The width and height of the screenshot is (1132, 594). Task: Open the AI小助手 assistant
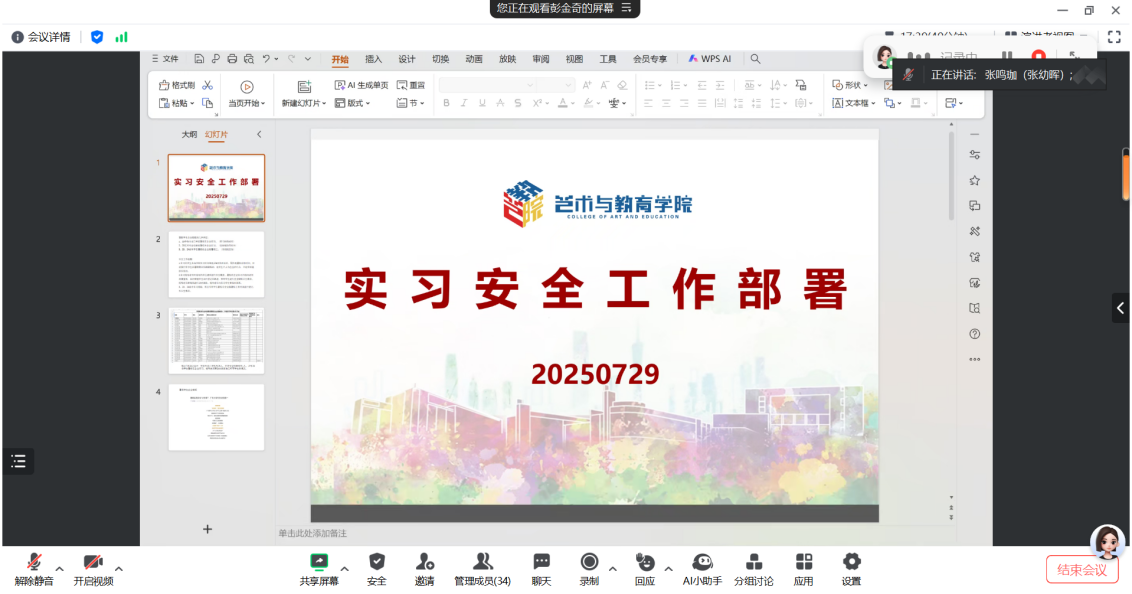coord(702,563)
